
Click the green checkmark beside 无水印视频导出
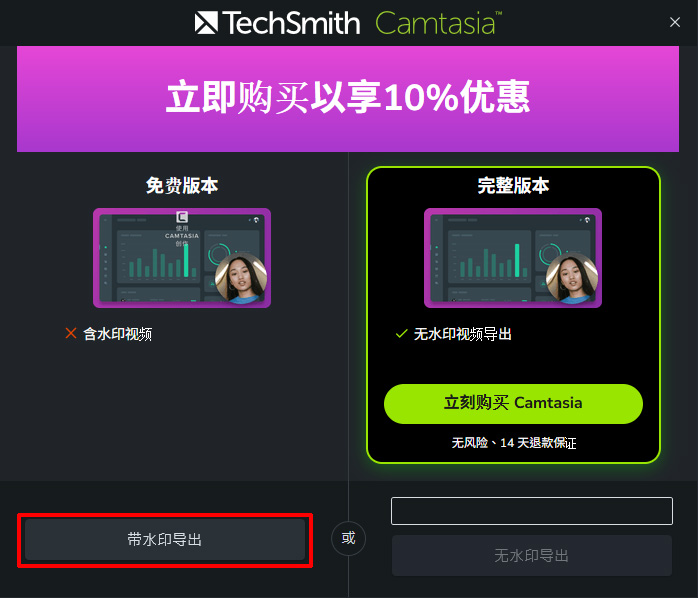[x=402, y=333]
